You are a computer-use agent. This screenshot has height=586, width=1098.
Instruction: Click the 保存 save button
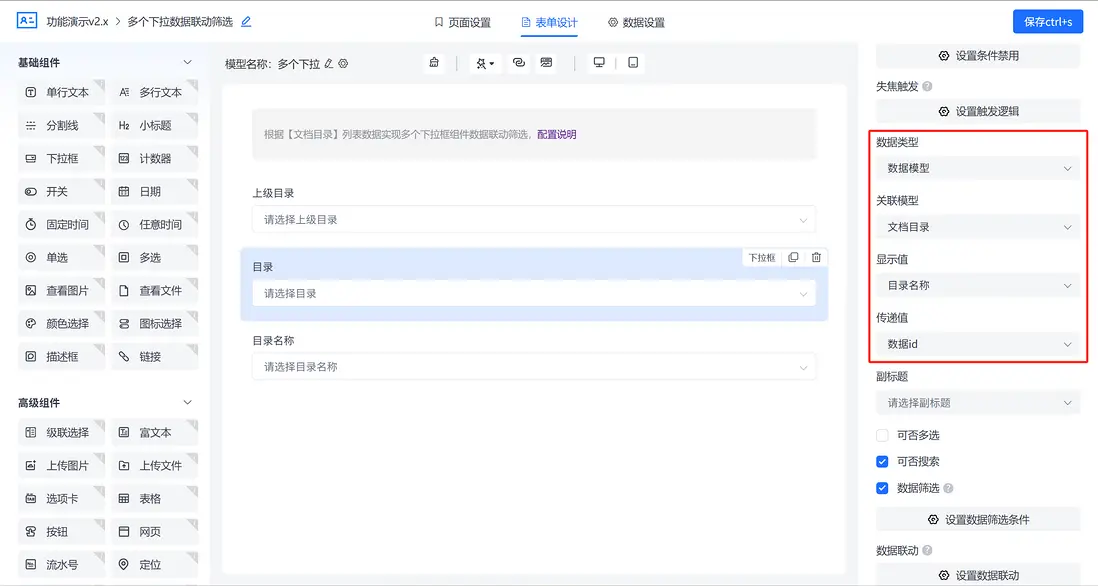[1047, 20]
